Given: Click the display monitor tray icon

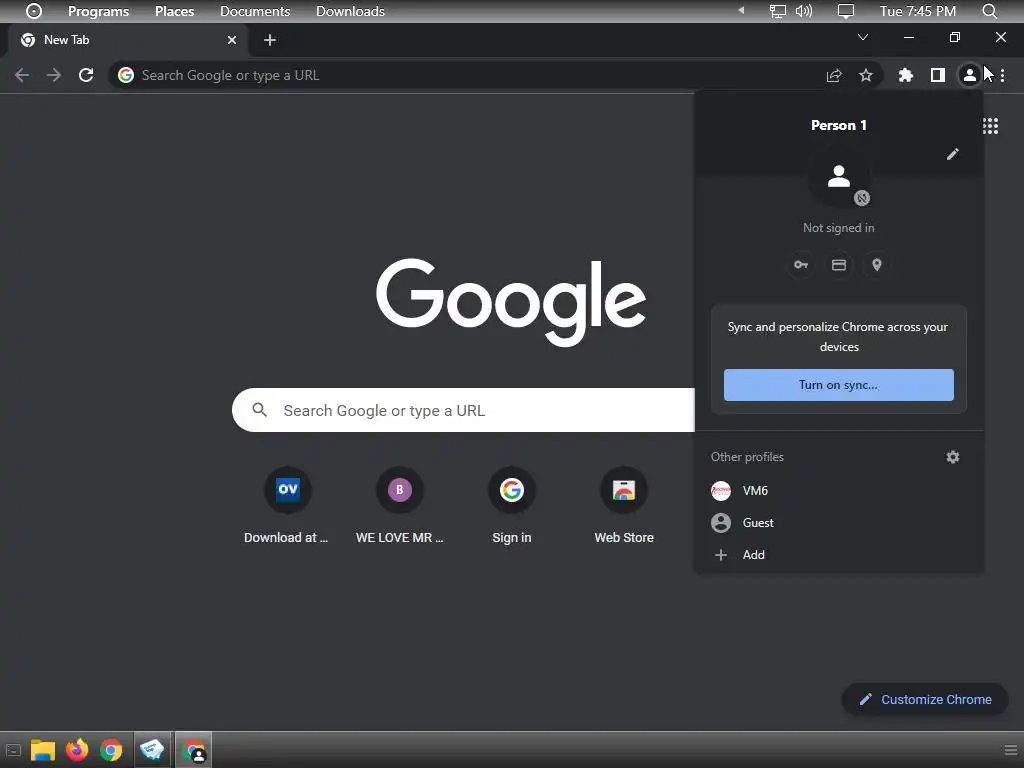Looking at the screenshot, I should pos(846,11).
